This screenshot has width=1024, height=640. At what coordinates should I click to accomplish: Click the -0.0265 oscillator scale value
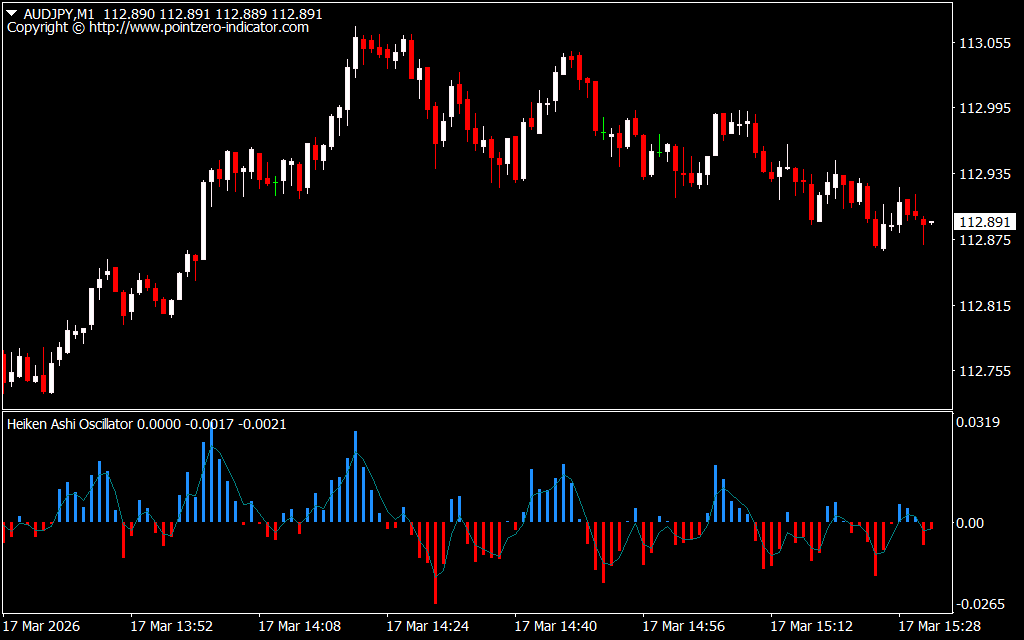979,603
